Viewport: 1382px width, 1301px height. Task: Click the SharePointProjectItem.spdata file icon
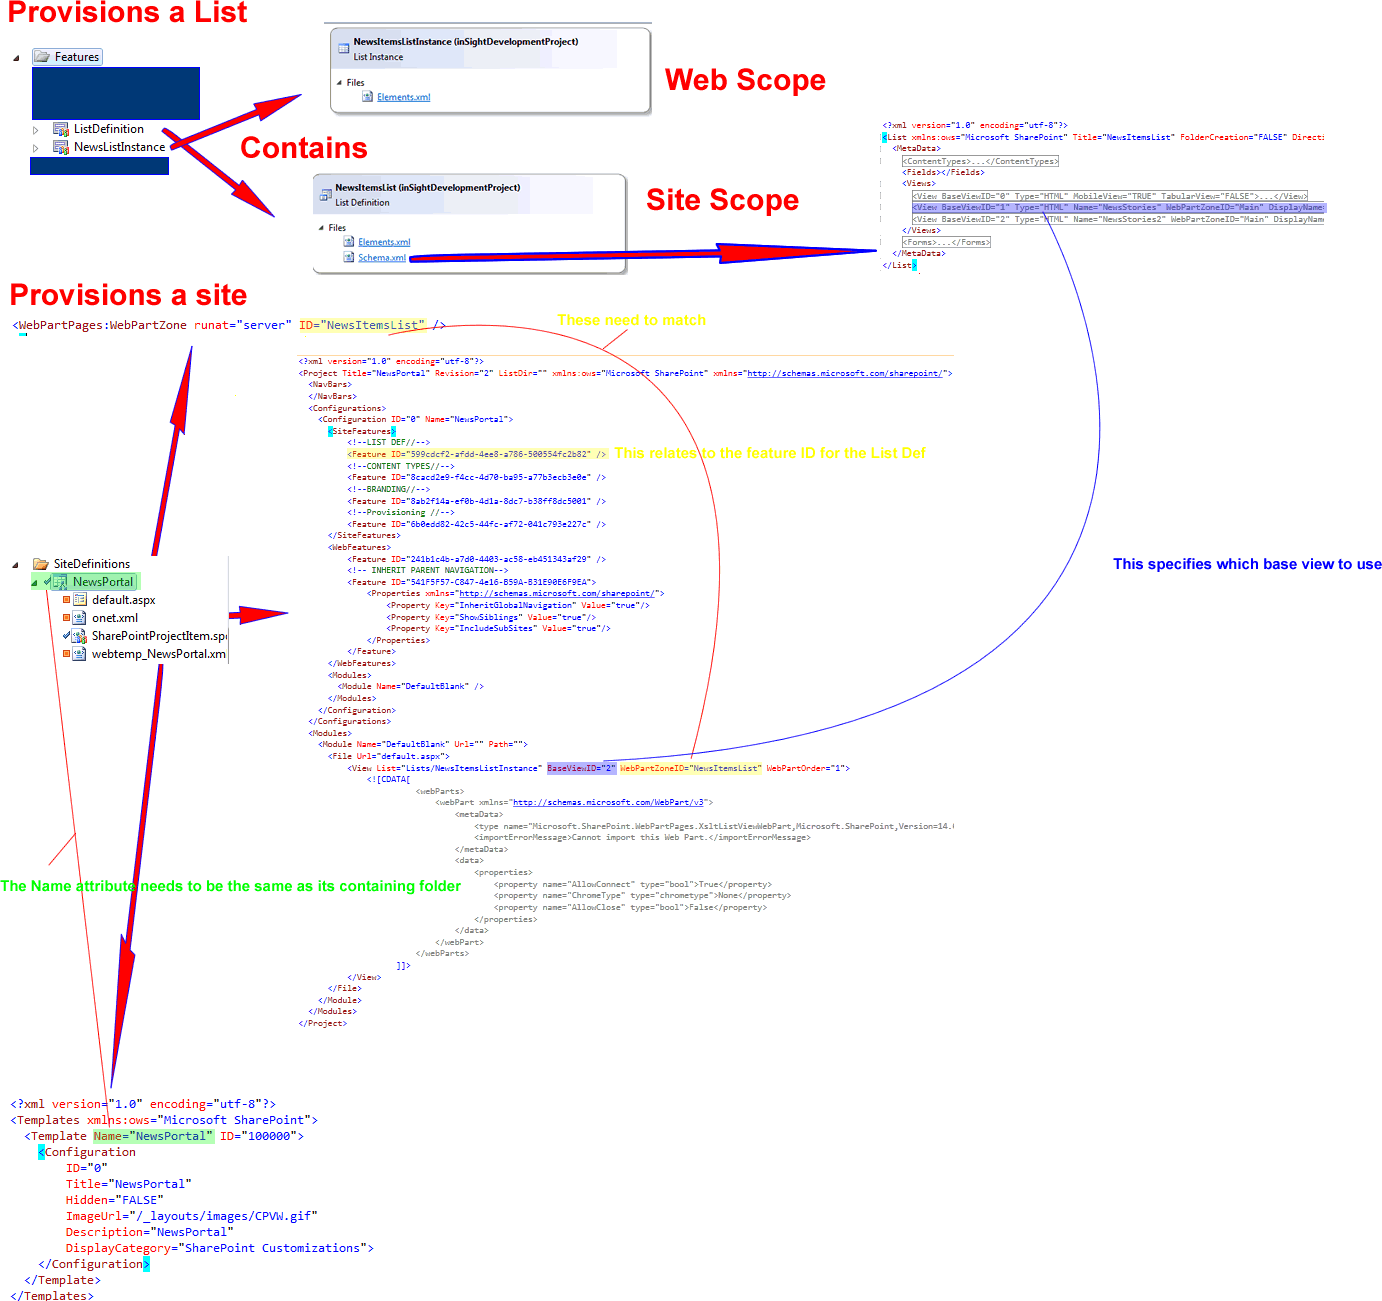(80, 636)
